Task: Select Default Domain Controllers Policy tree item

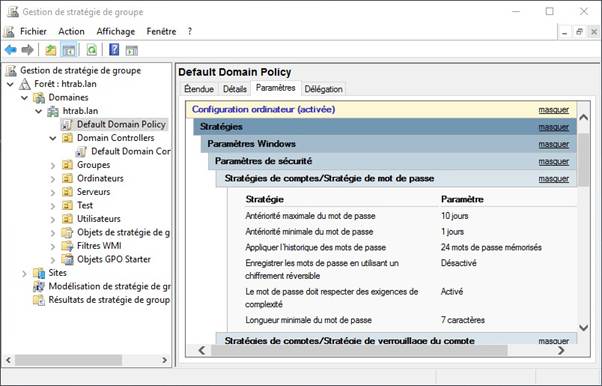Action: point(124,152)
